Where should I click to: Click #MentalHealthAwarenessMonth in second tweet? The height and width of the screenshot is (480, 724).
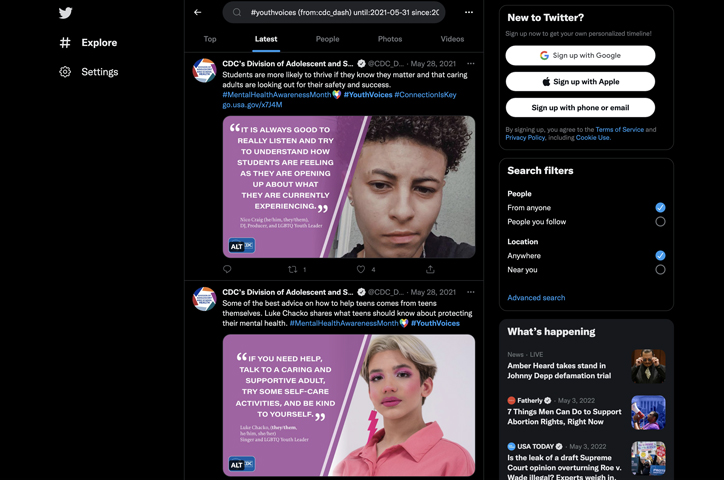[x=344, y=323]
